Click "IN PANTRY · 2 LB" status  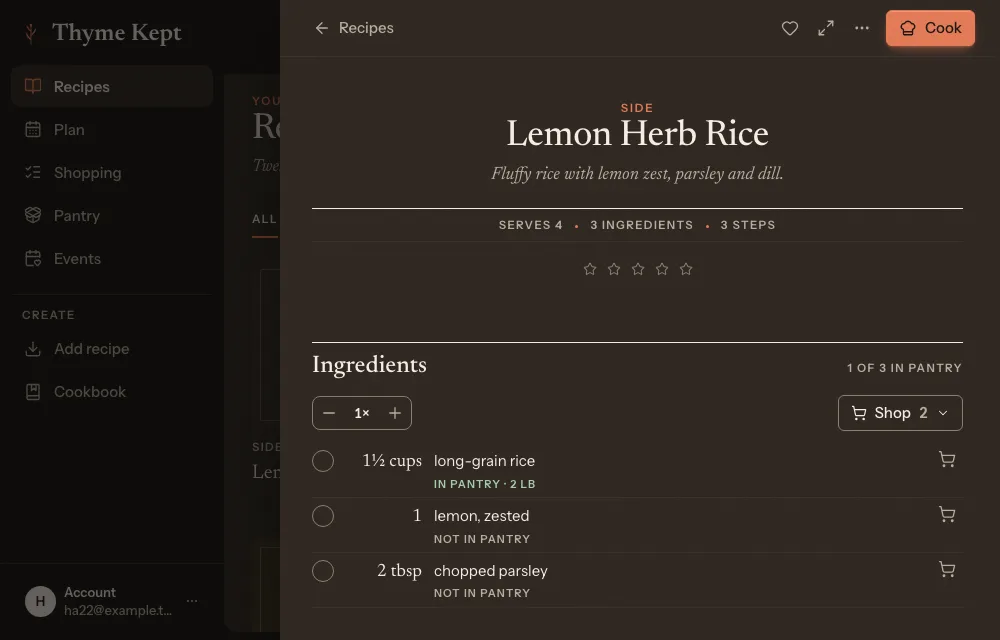tap(485, 484)
